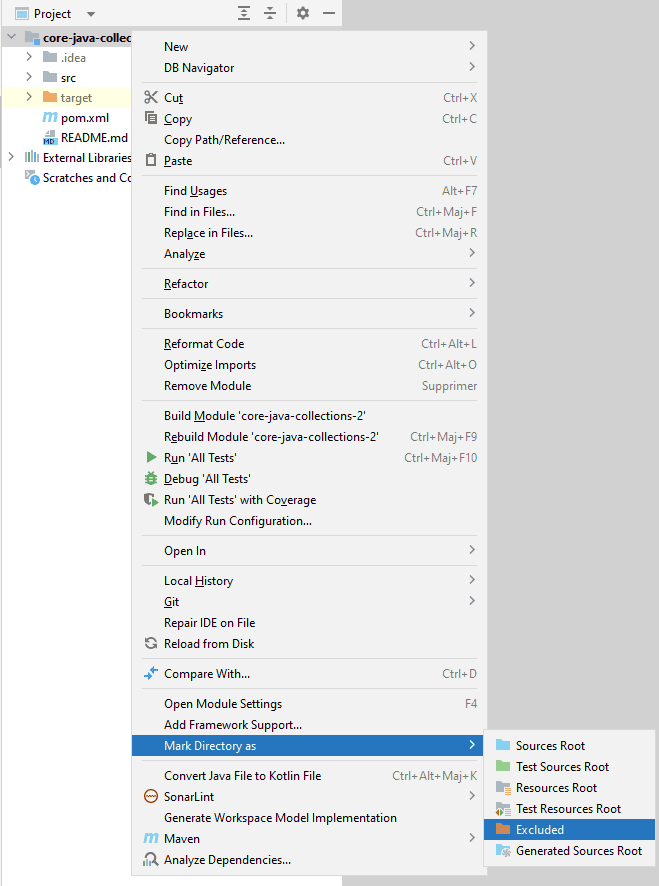Click the green Run arrow icon

coord(151,457)
